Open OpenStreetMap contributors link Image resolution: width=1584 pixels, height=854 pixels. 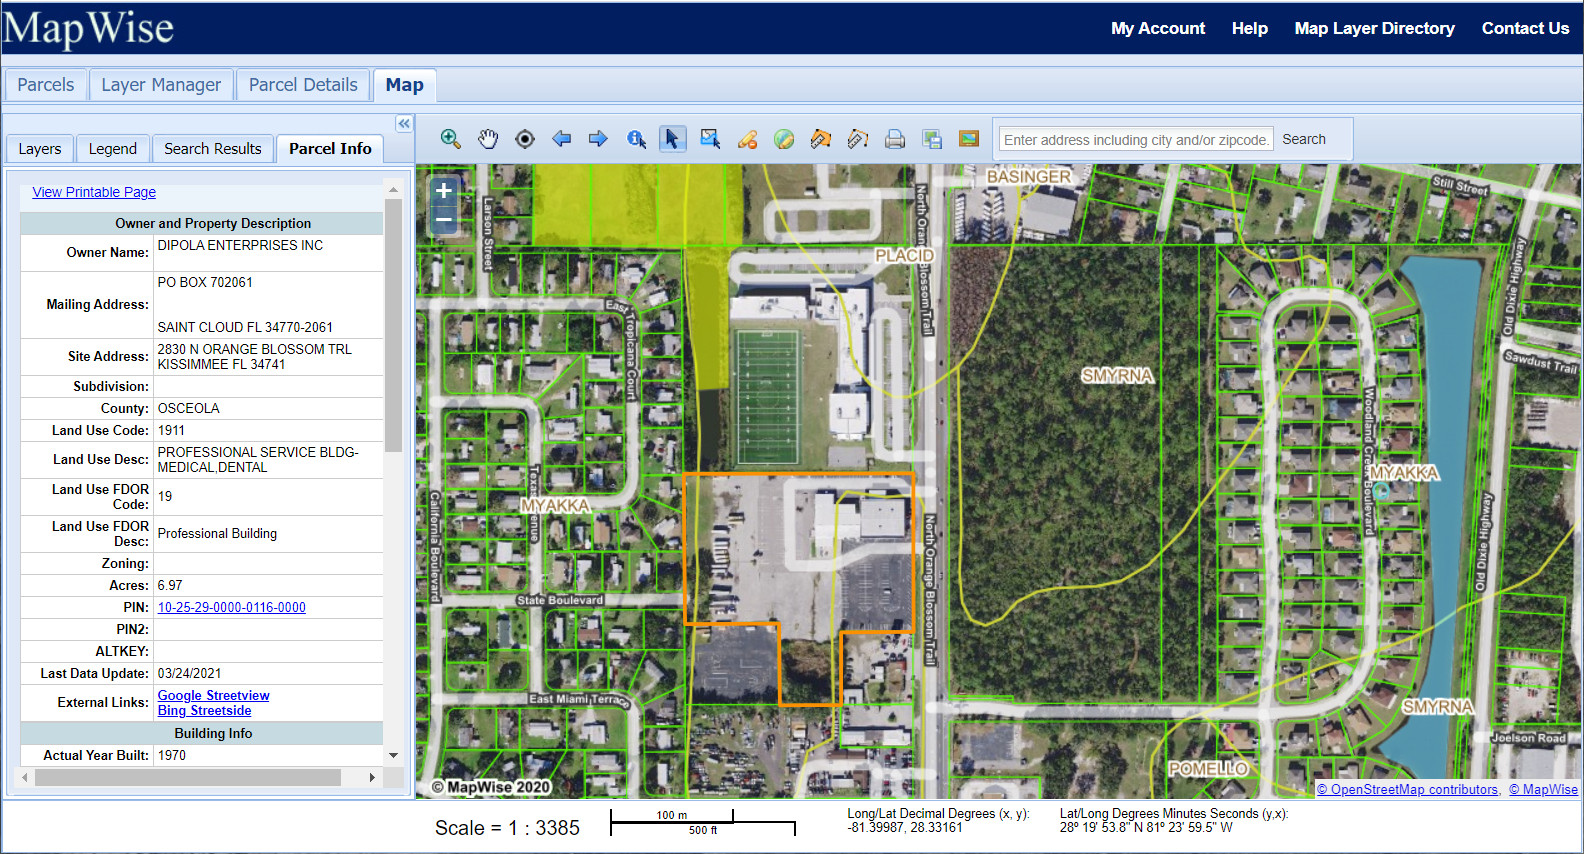(1408, 789)
